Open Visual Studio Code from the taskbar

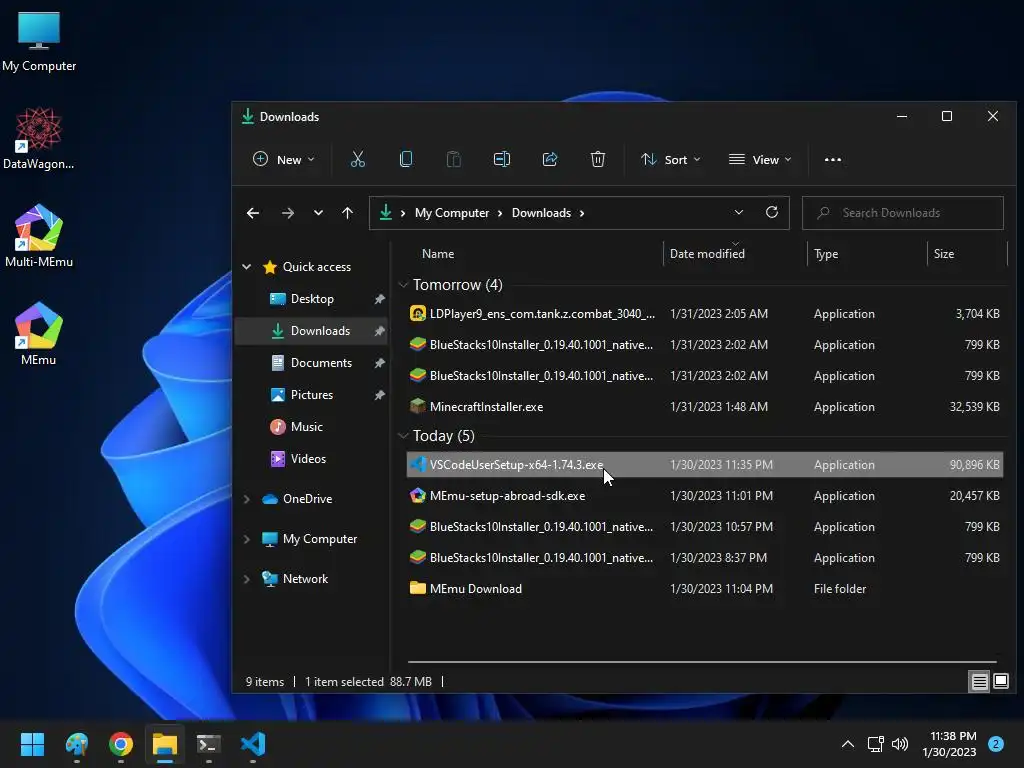tap(253, 744)
